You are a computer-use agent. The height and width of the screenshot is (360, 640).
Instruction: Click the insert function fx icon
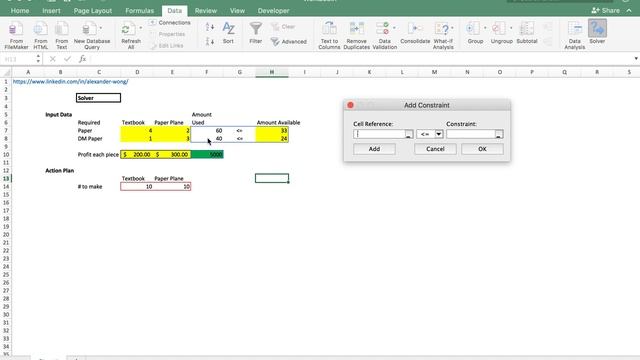[82, 59]
